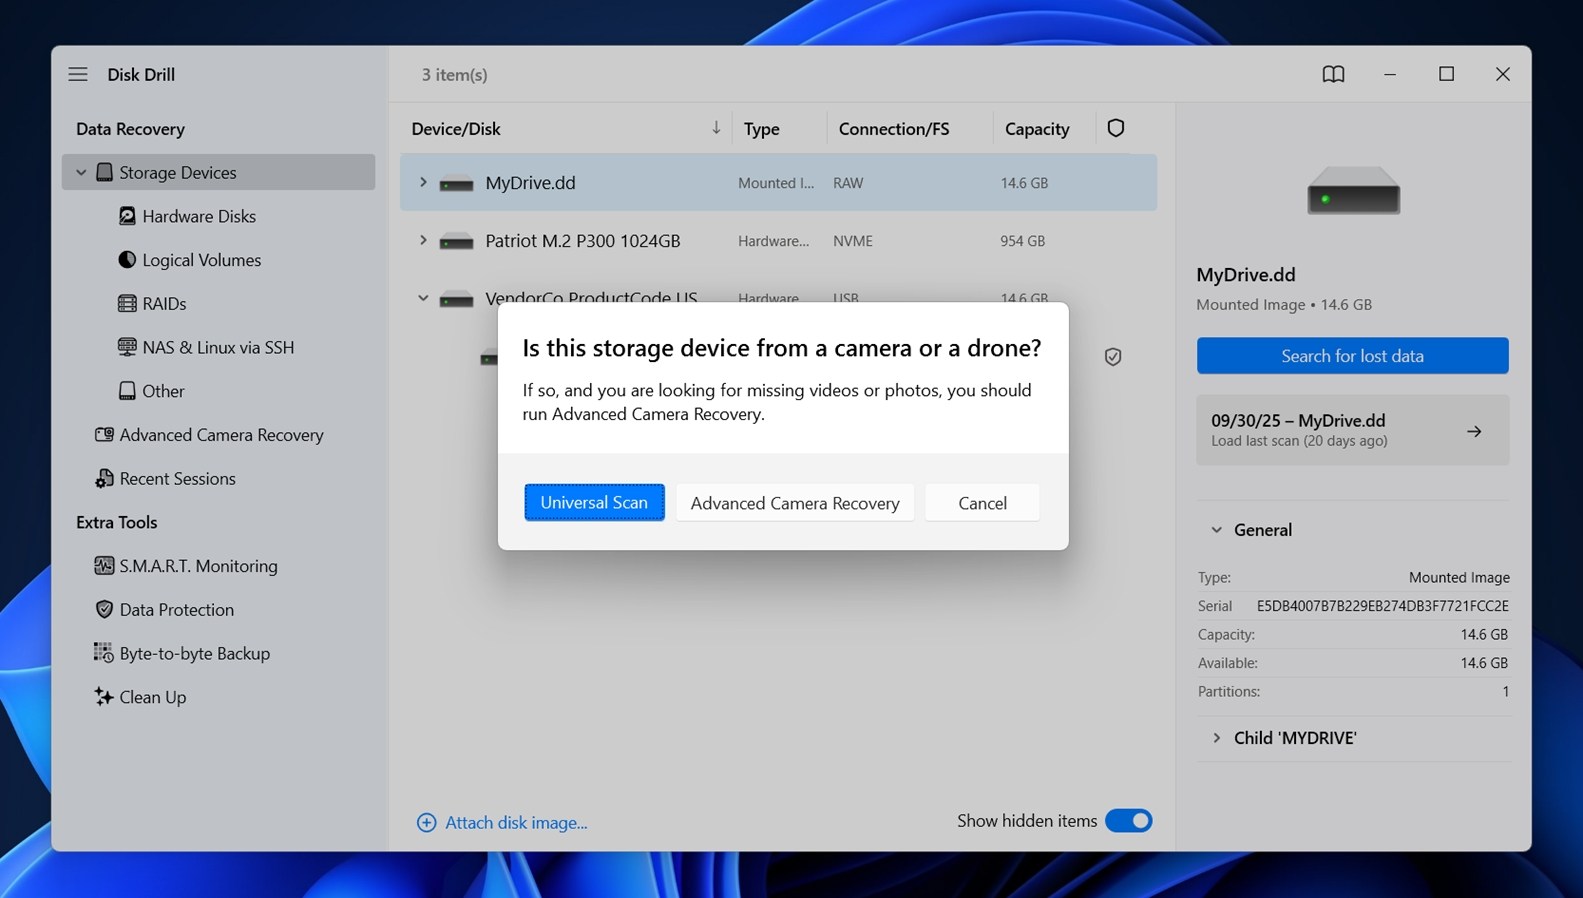Open Byte-to-byte Backup tool
The image size is (1583, 898).
click(194, 653)
